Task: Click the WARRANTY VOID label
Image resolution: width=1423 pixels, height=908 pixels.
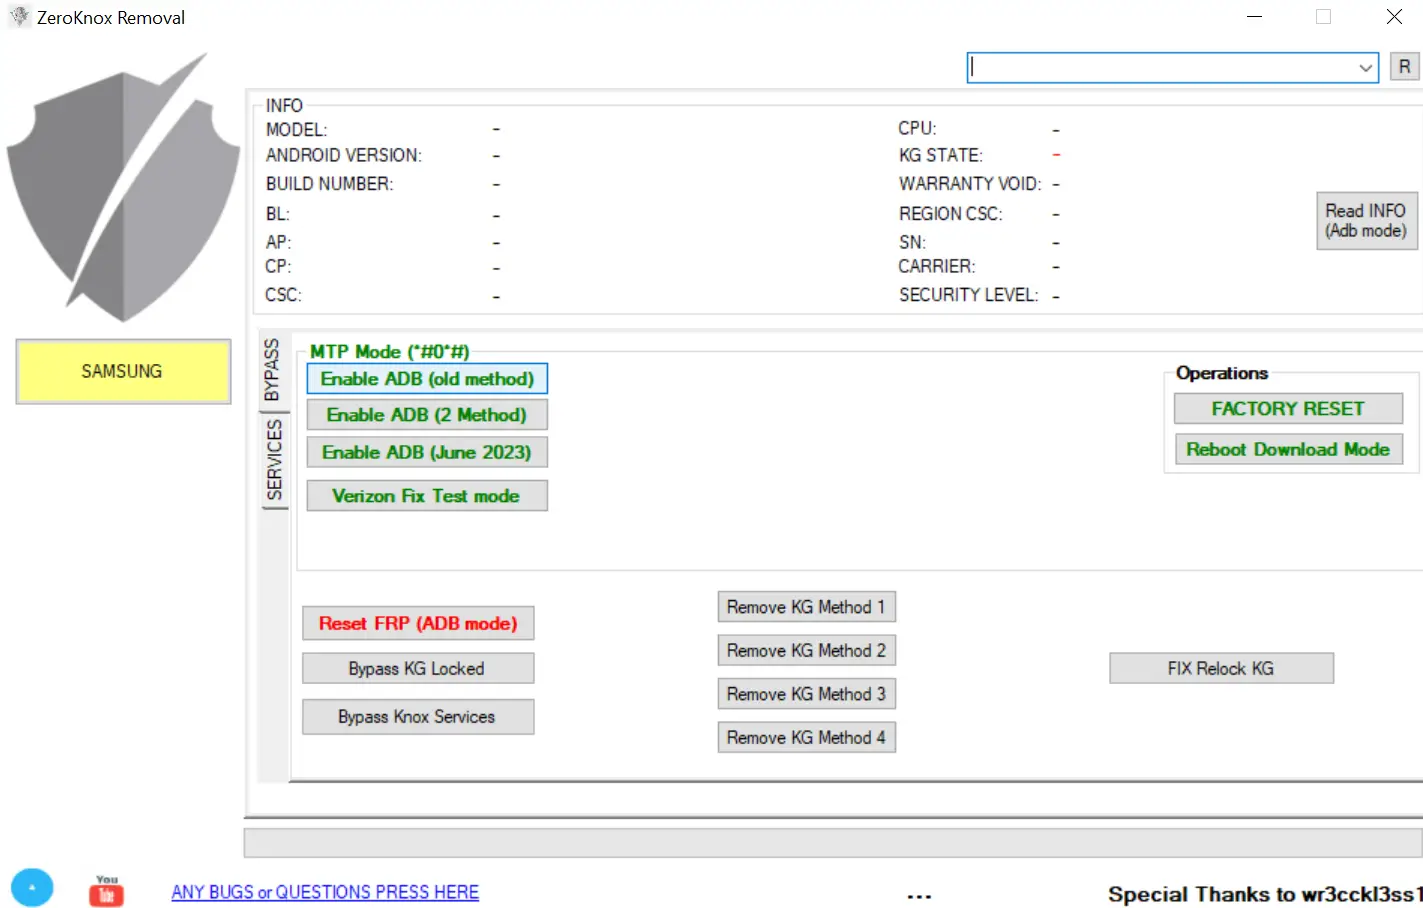Action: click(x=970, y=184)
